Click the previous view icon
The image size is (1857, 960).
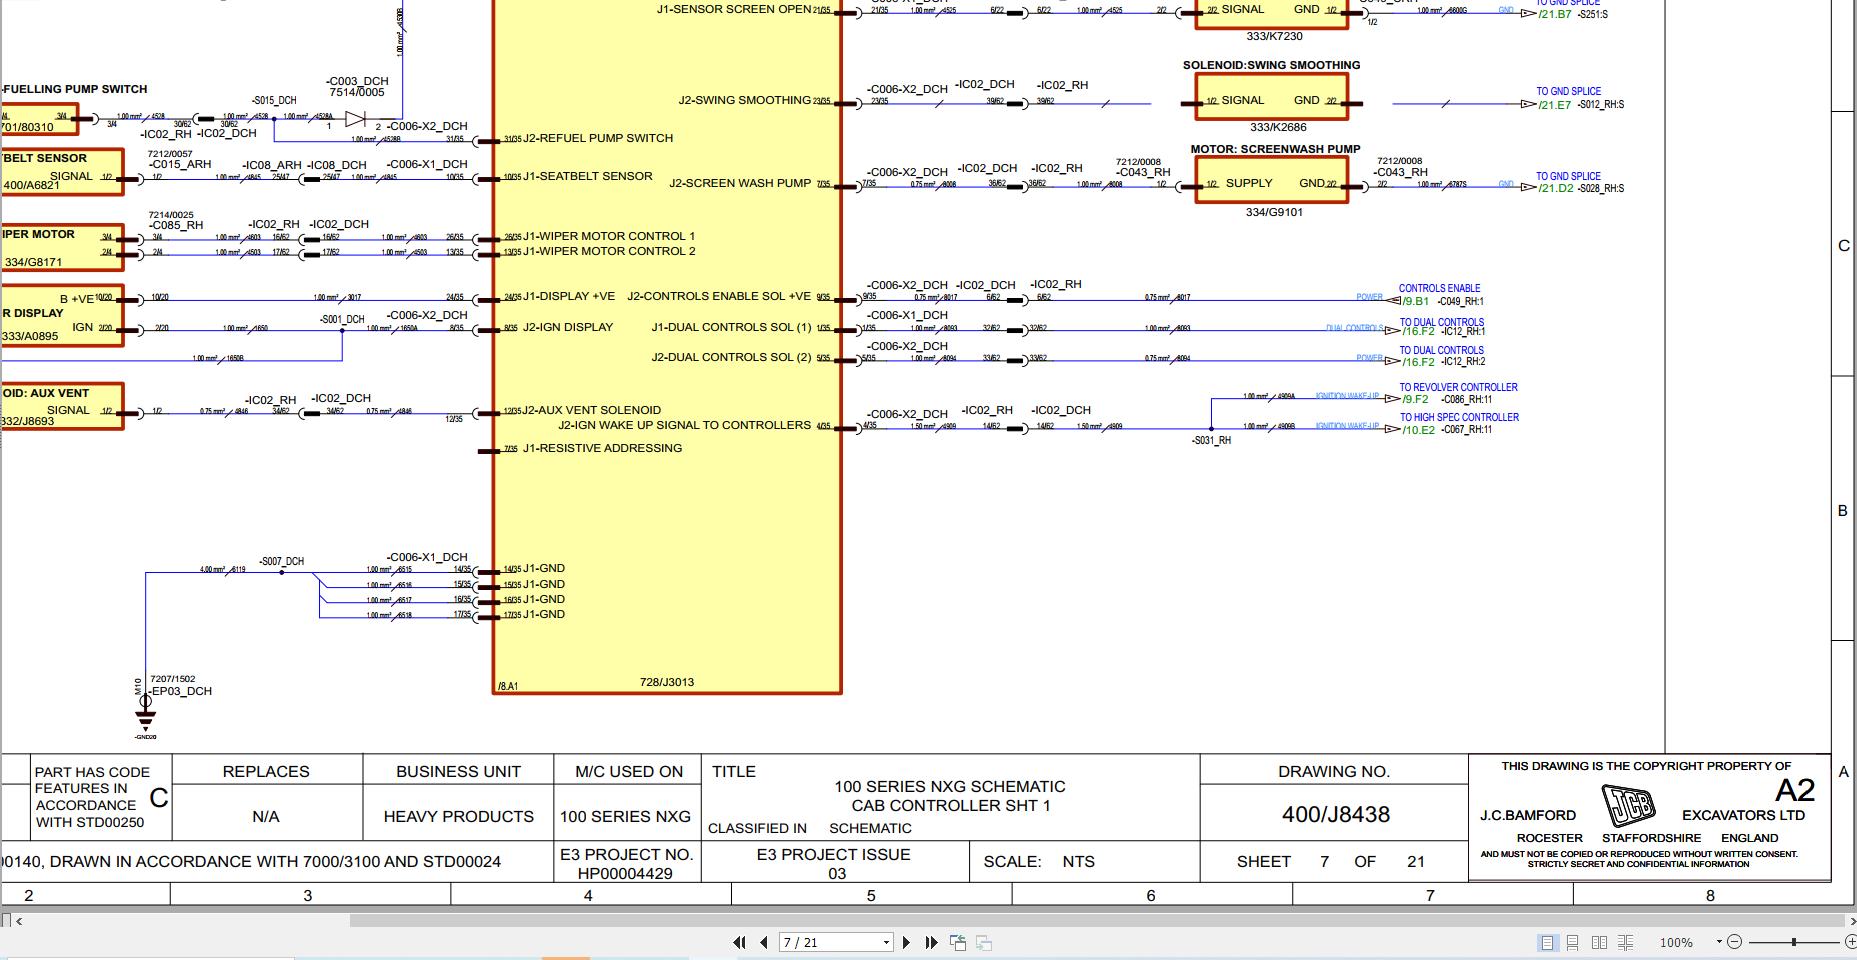(x=958, y=942)
